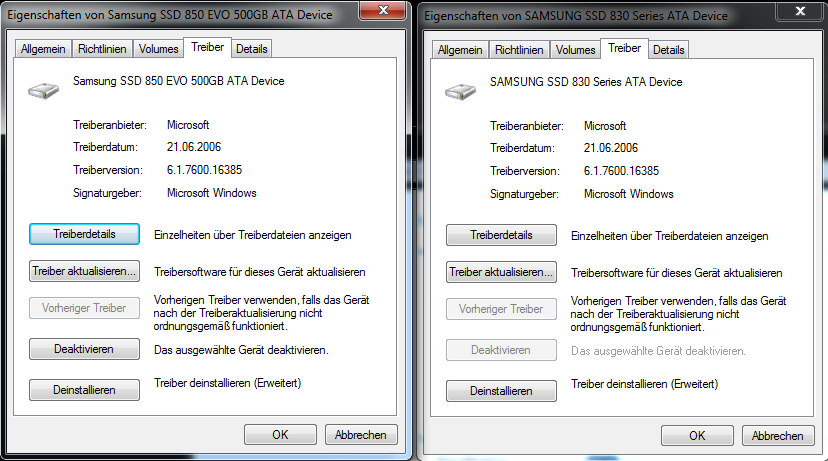Image resolution: width=828 pixels, height=461 pixels.
Task: Switch to the Volumes tab in the 850 EVO window
Action: [x=158, y=49]
